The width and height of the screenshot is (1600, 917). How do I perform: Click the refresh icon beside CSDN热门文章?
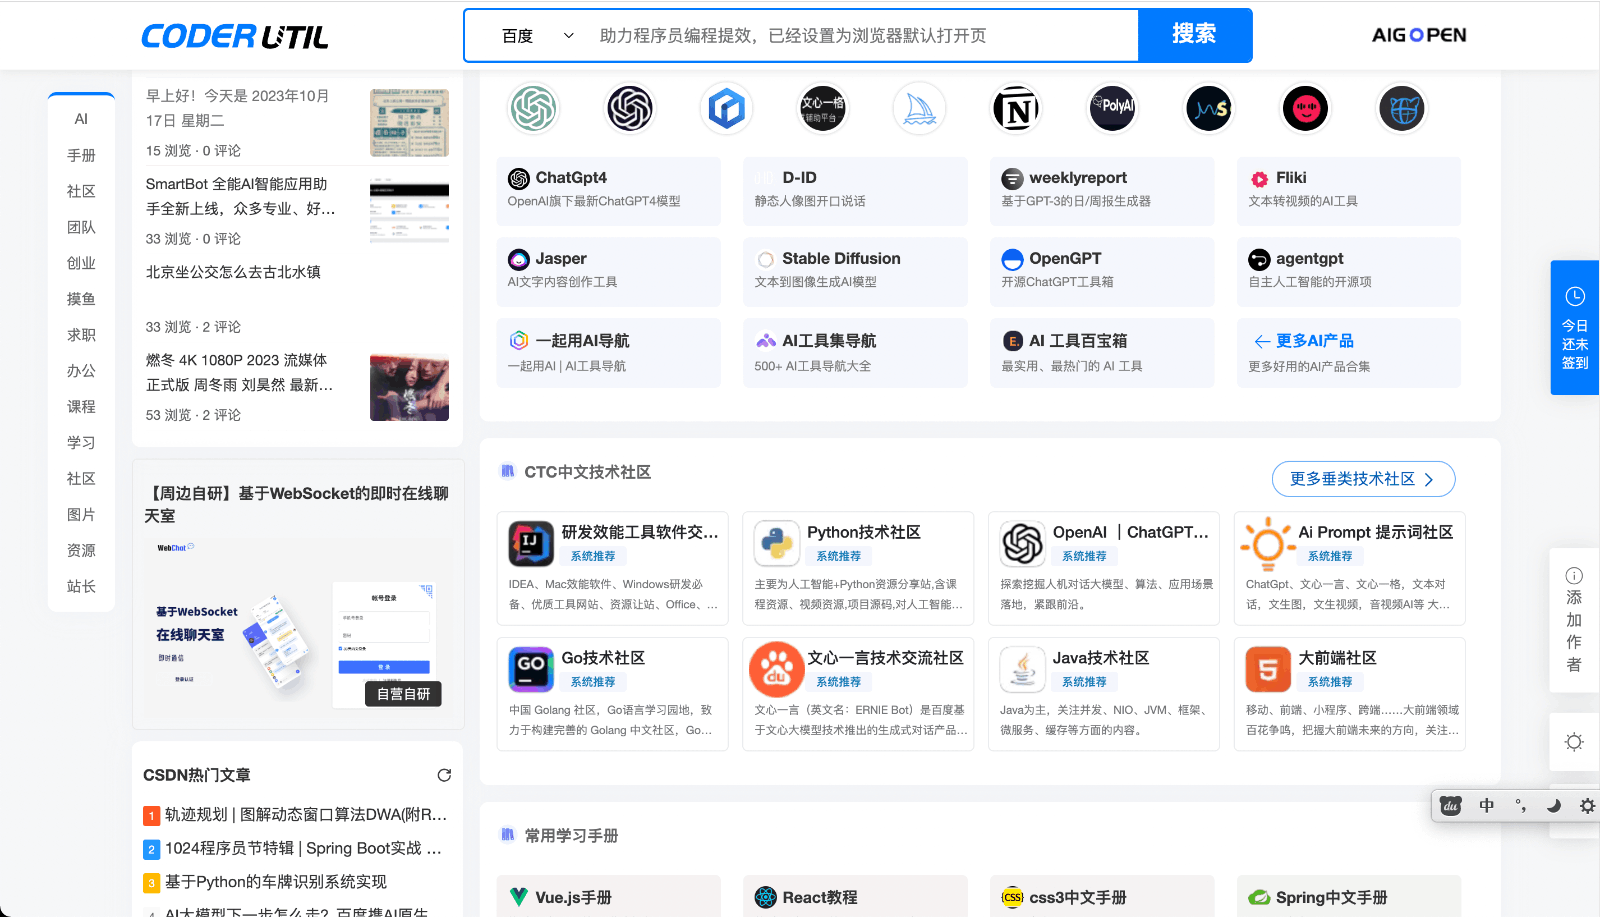tap(445, 774)
